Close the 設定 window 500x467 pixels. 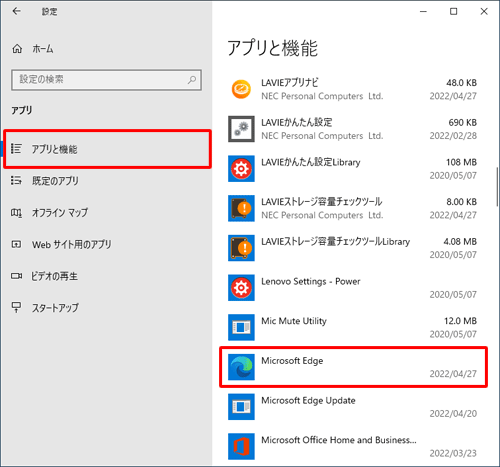coord(484,12)
